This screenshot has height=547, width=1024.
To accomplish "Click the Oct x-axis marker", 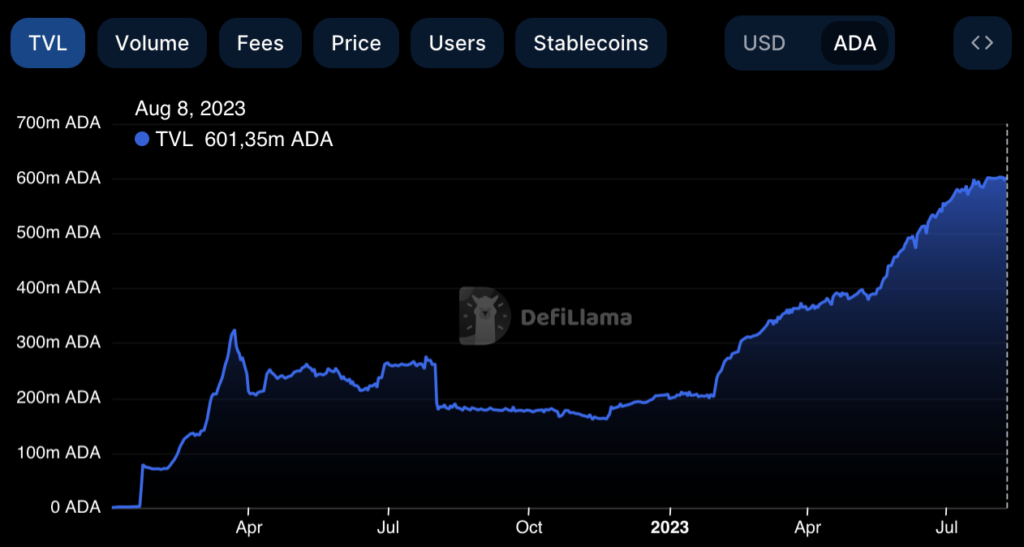I will click(528, 527).
